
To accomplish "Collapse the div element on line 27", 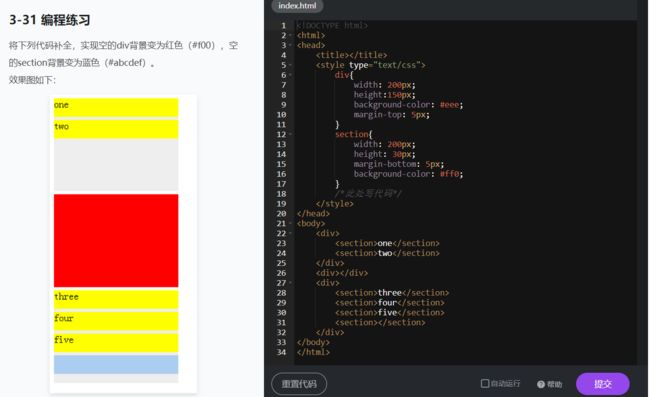I will [290, 283].
